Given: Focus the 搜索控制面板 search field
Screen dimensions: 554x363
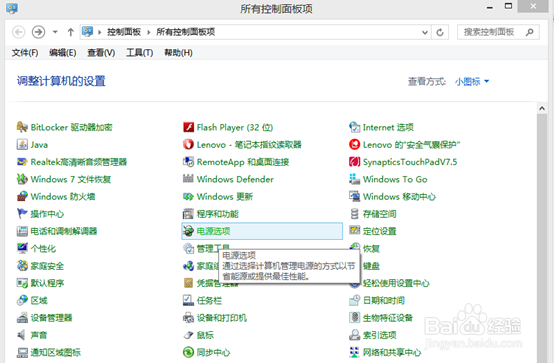Looking at the screenshot, I should (x=498, y=32).
